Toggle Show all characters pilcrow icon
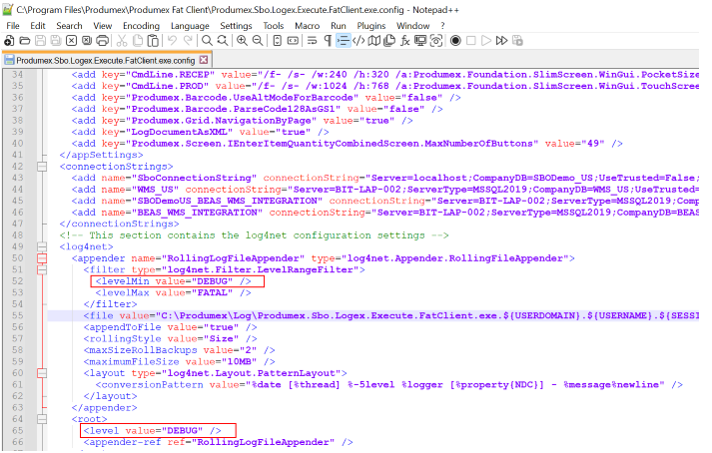The image size is (712, 453). 327,41
